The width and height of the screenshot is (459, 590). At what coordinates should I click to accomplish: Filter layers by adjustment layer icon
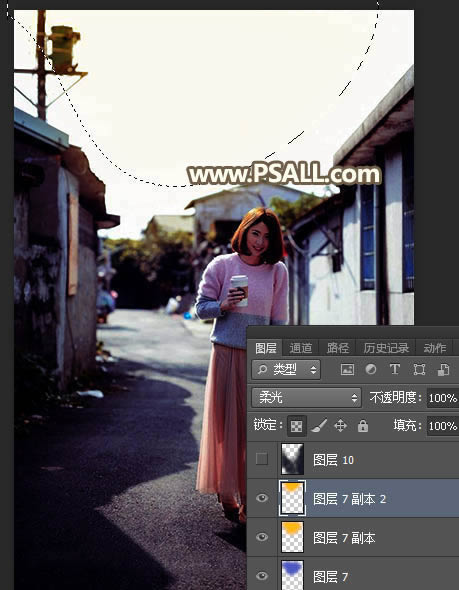[x=371, y=370]
